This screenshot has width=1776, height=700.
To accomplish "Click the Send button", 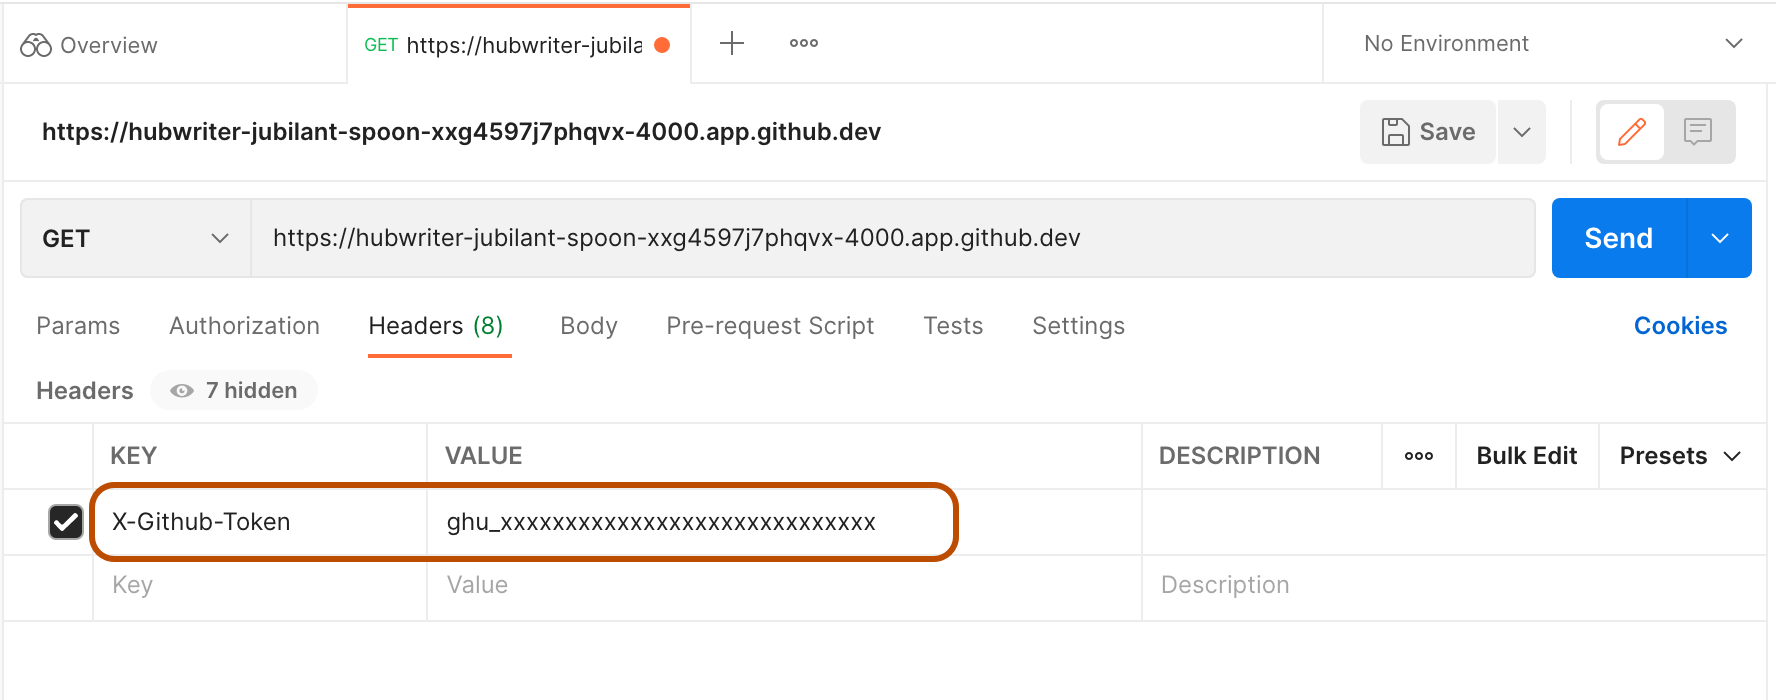I will [1617, 238].
